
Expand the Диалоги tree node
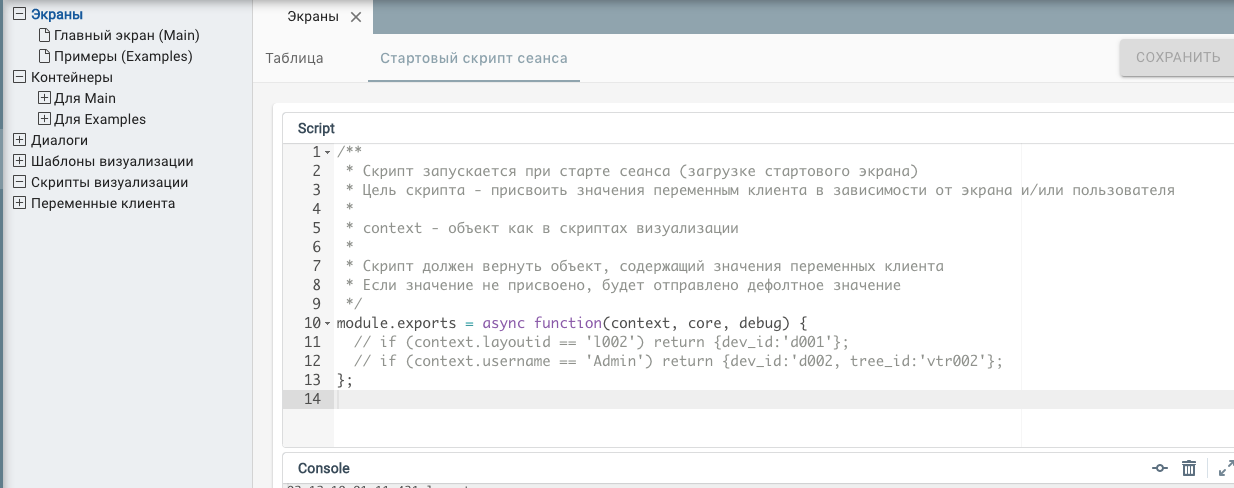(x=19, y=140)
